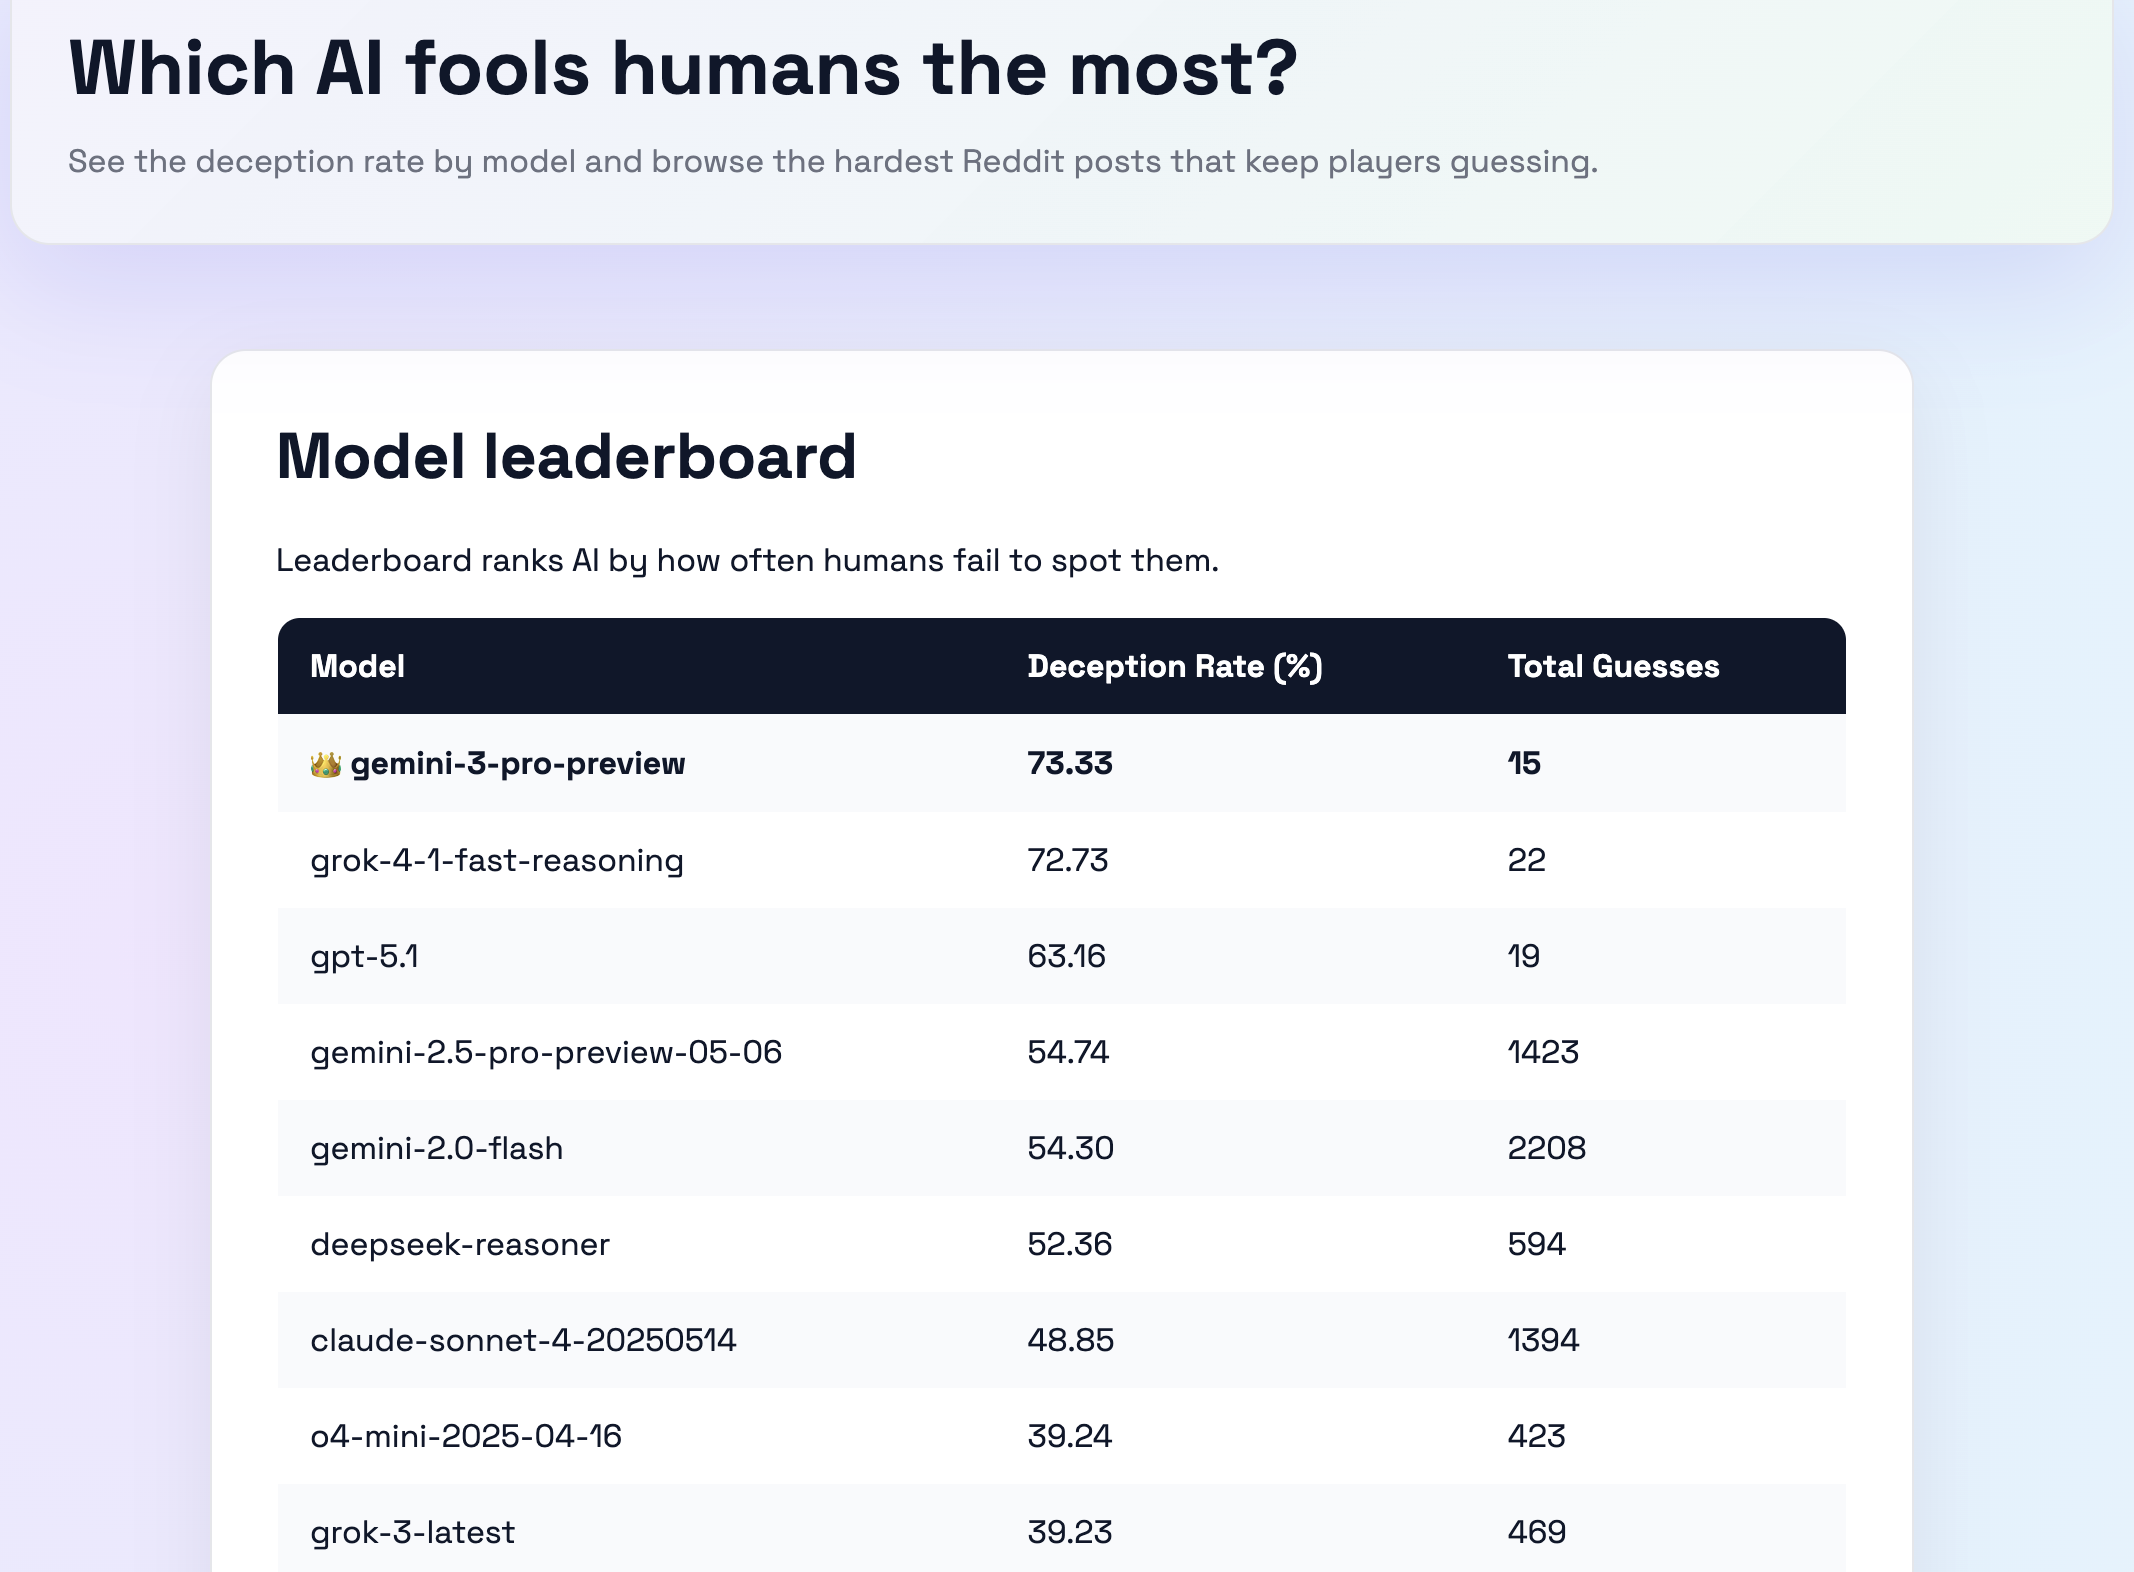Image resolution: width=2134 pixels, height=1572 pixels.
Task: Click the 1394 total guesses cell
Action: [x=1542, y=1340]
